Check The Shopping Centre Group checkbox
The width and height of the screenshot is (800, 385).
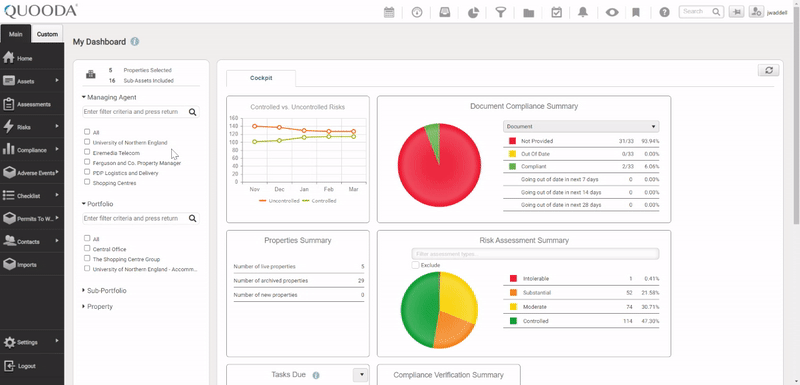[x=87, y=259]
